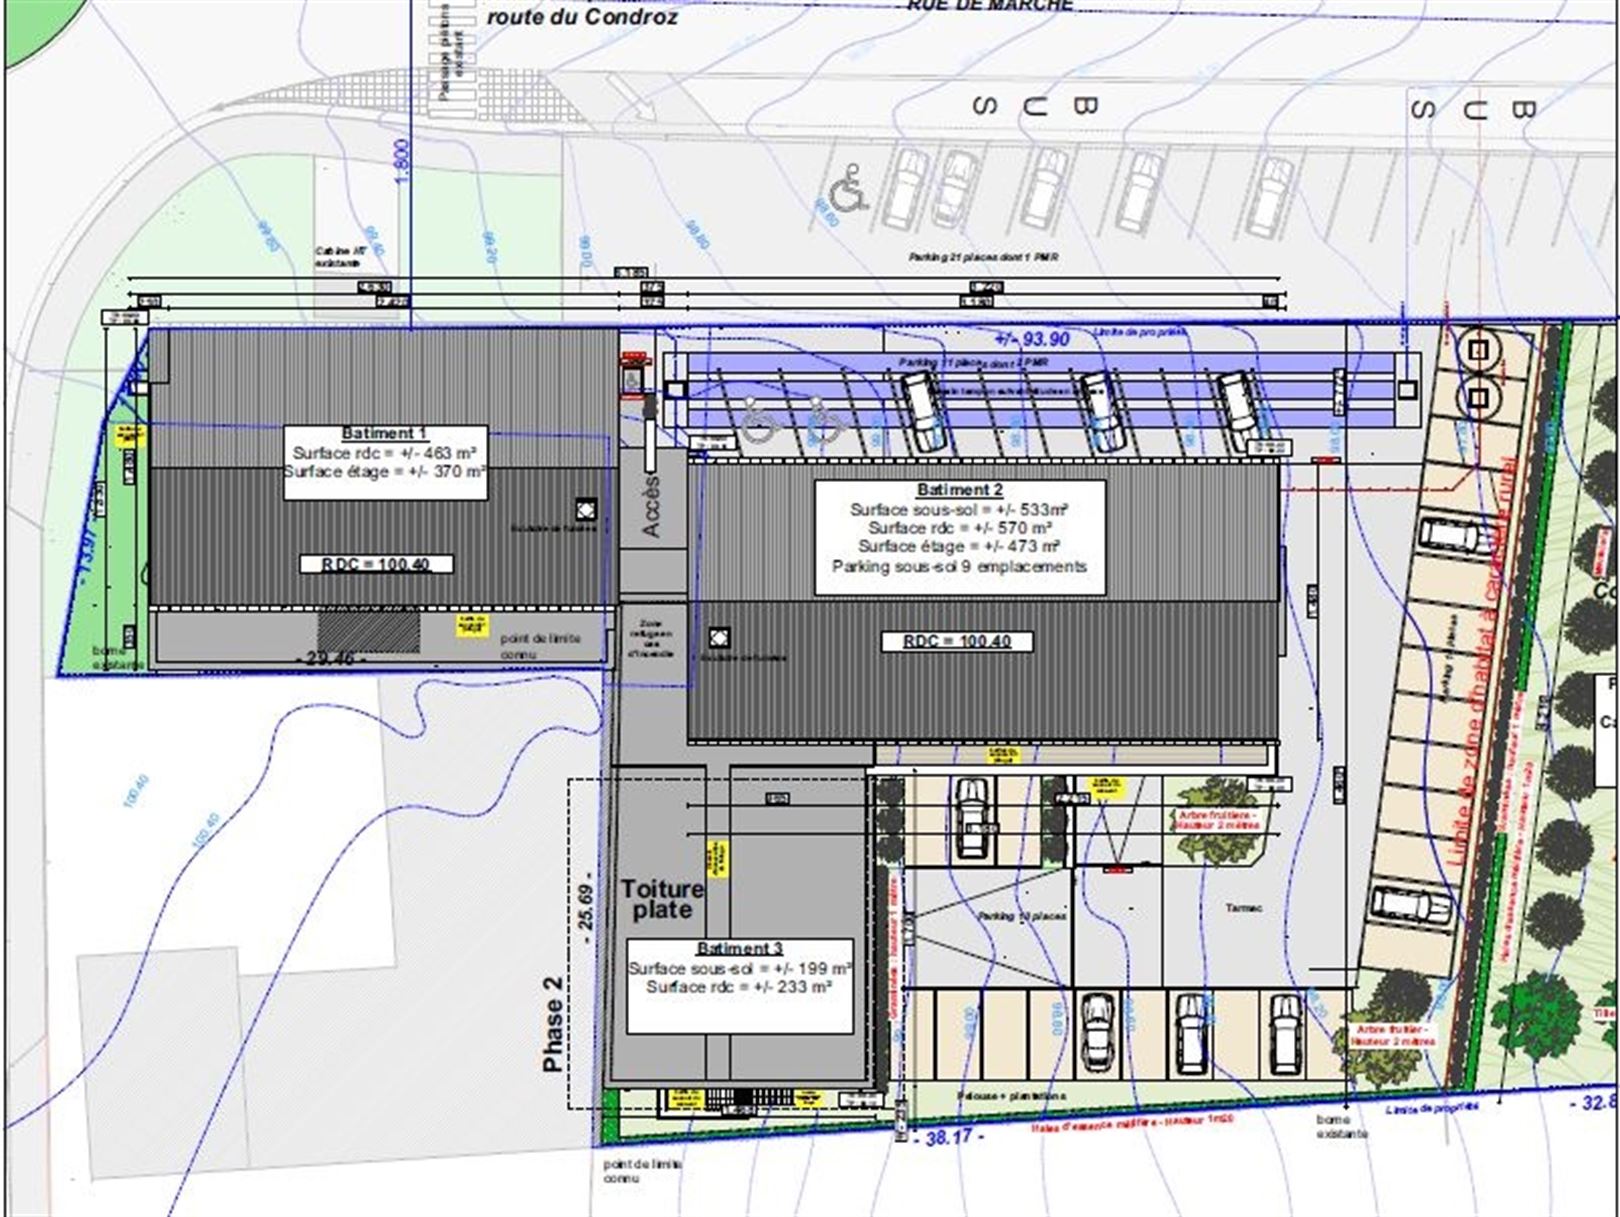
Task: Click the route du Condroz street name
Action: [x=582, y=17]
